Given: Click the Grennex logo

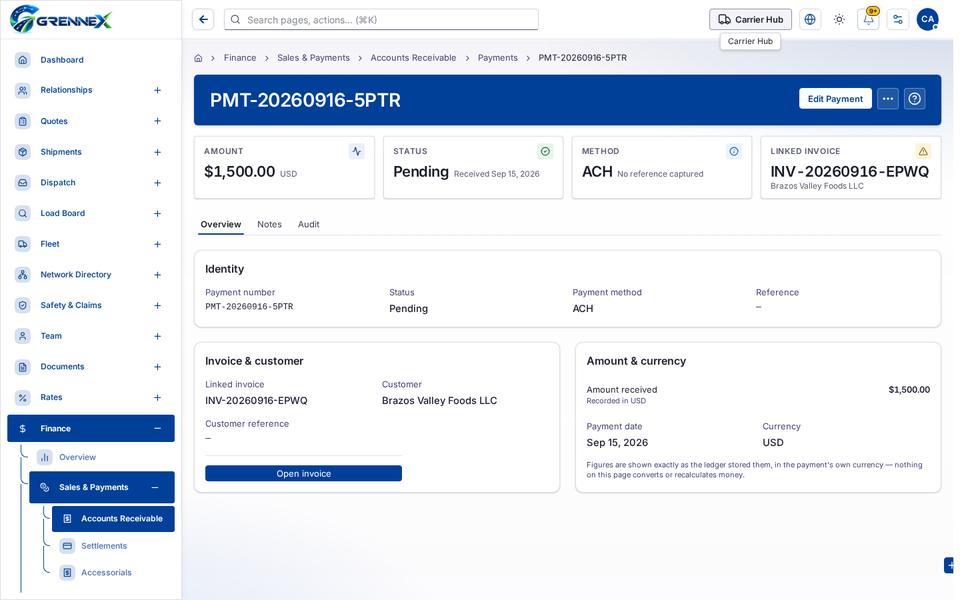Looking at the screenshot, I should pyautogui.click(x=61, y=19).
